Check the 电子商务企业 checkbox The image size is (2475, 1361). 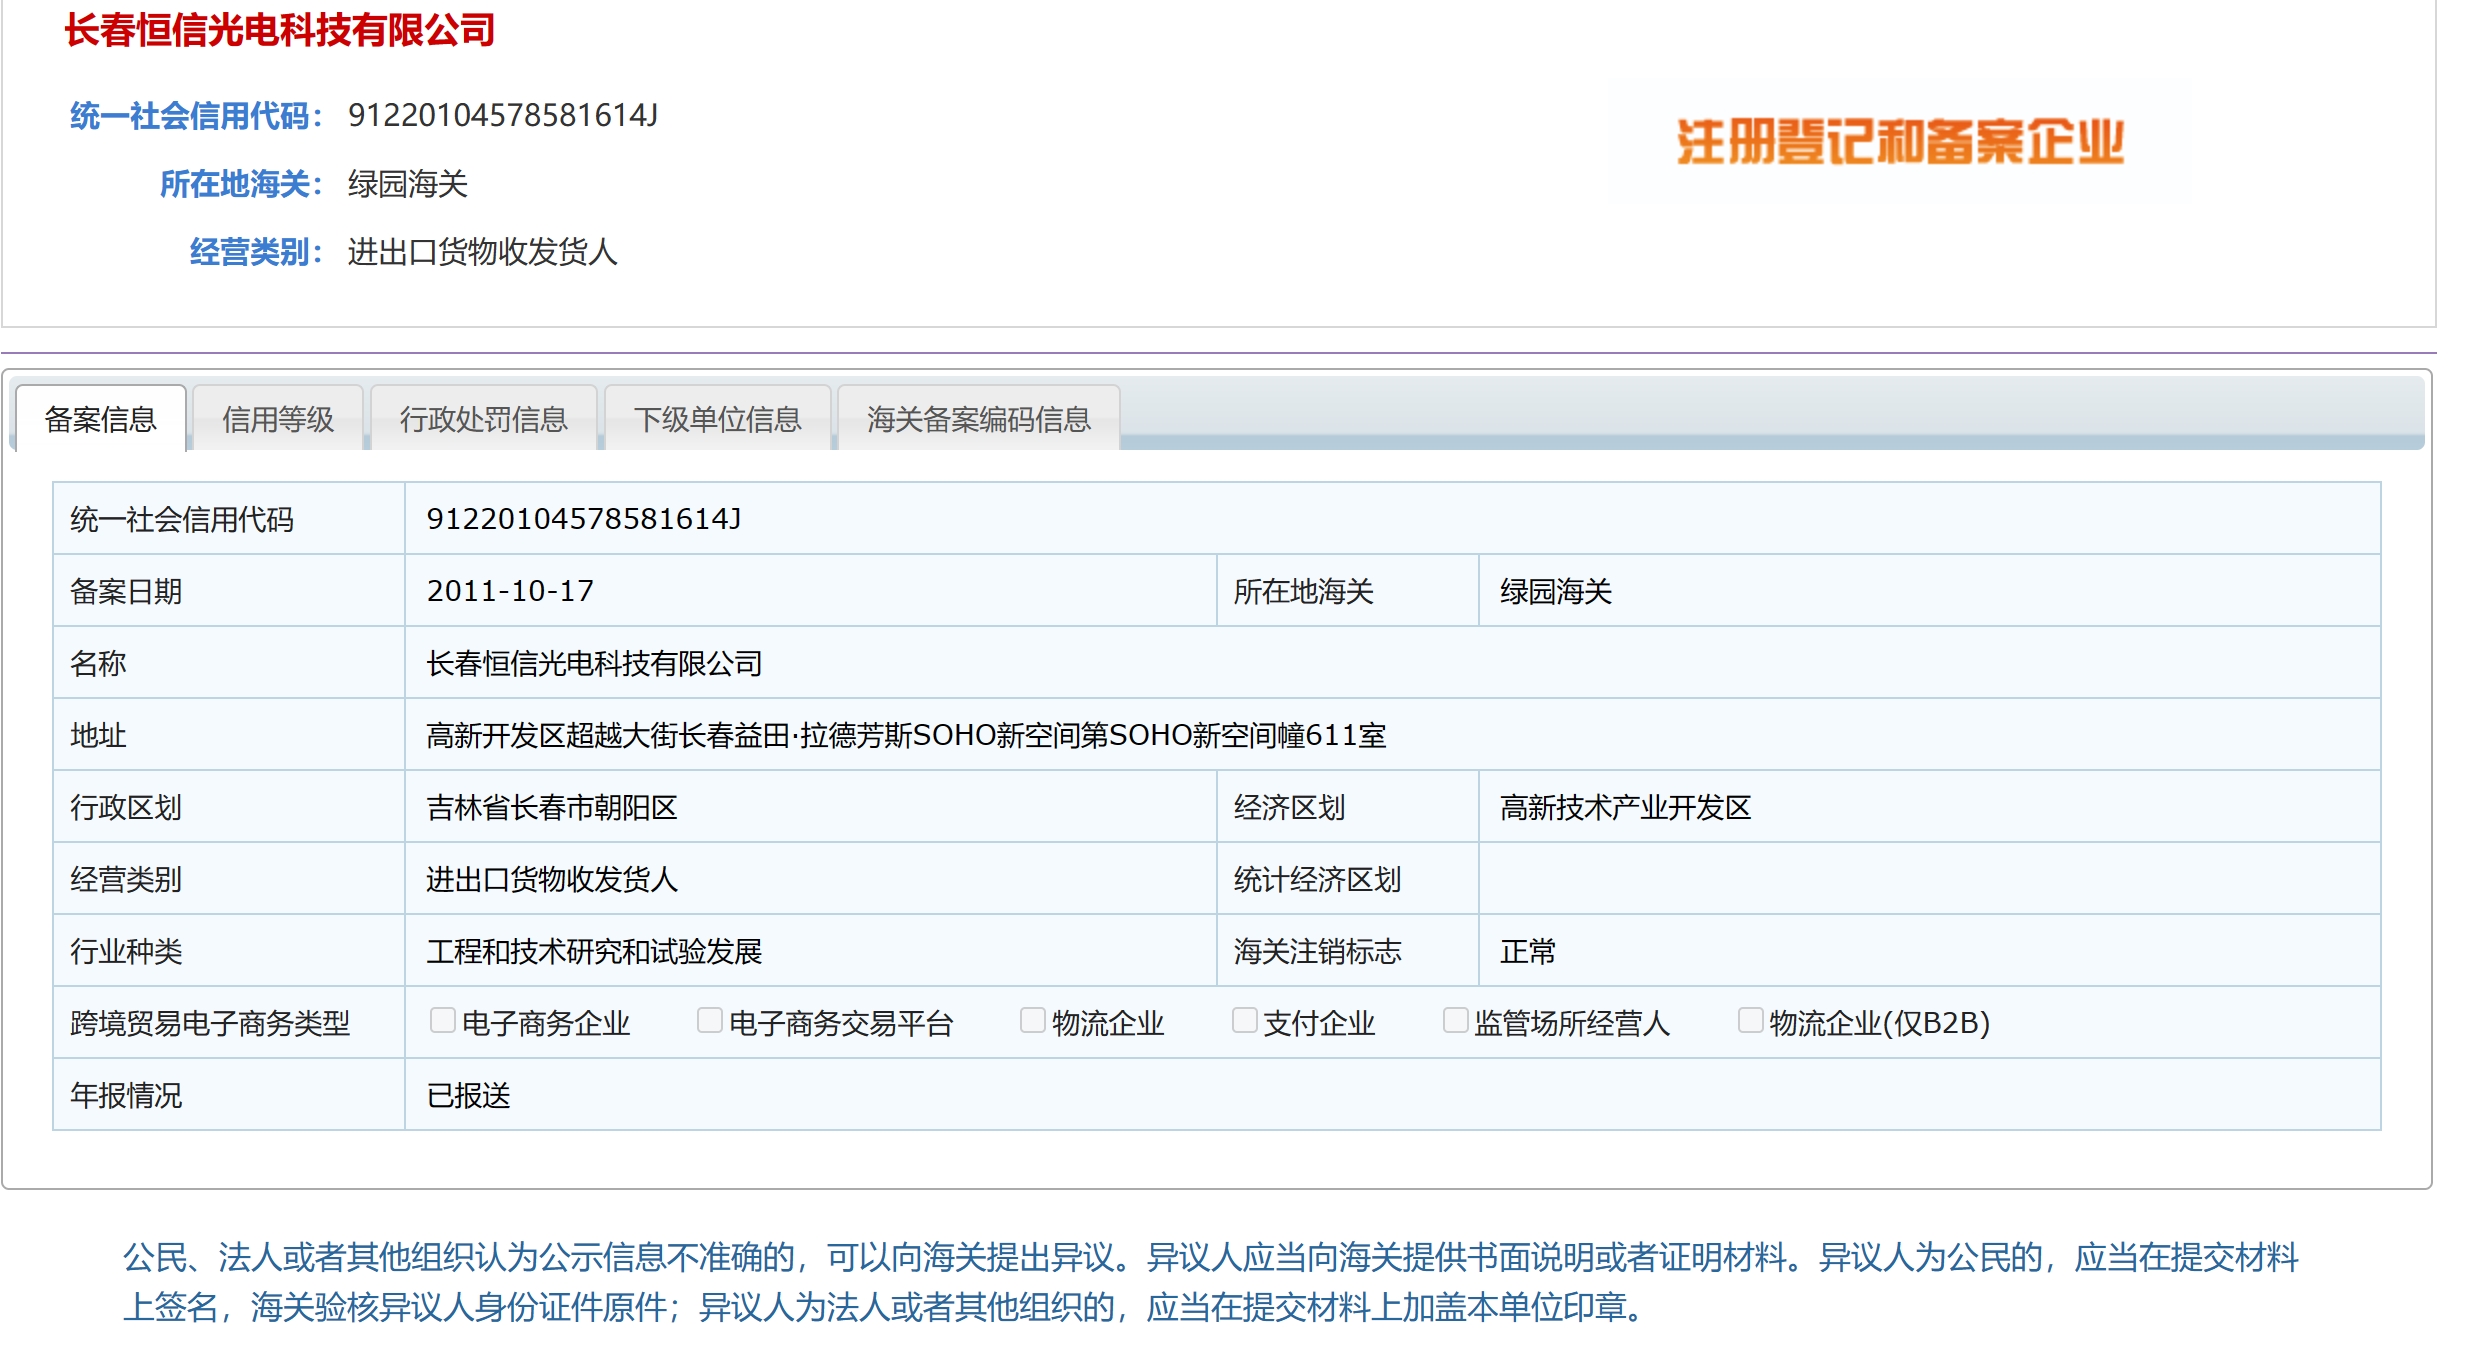tap(442, 1020)
